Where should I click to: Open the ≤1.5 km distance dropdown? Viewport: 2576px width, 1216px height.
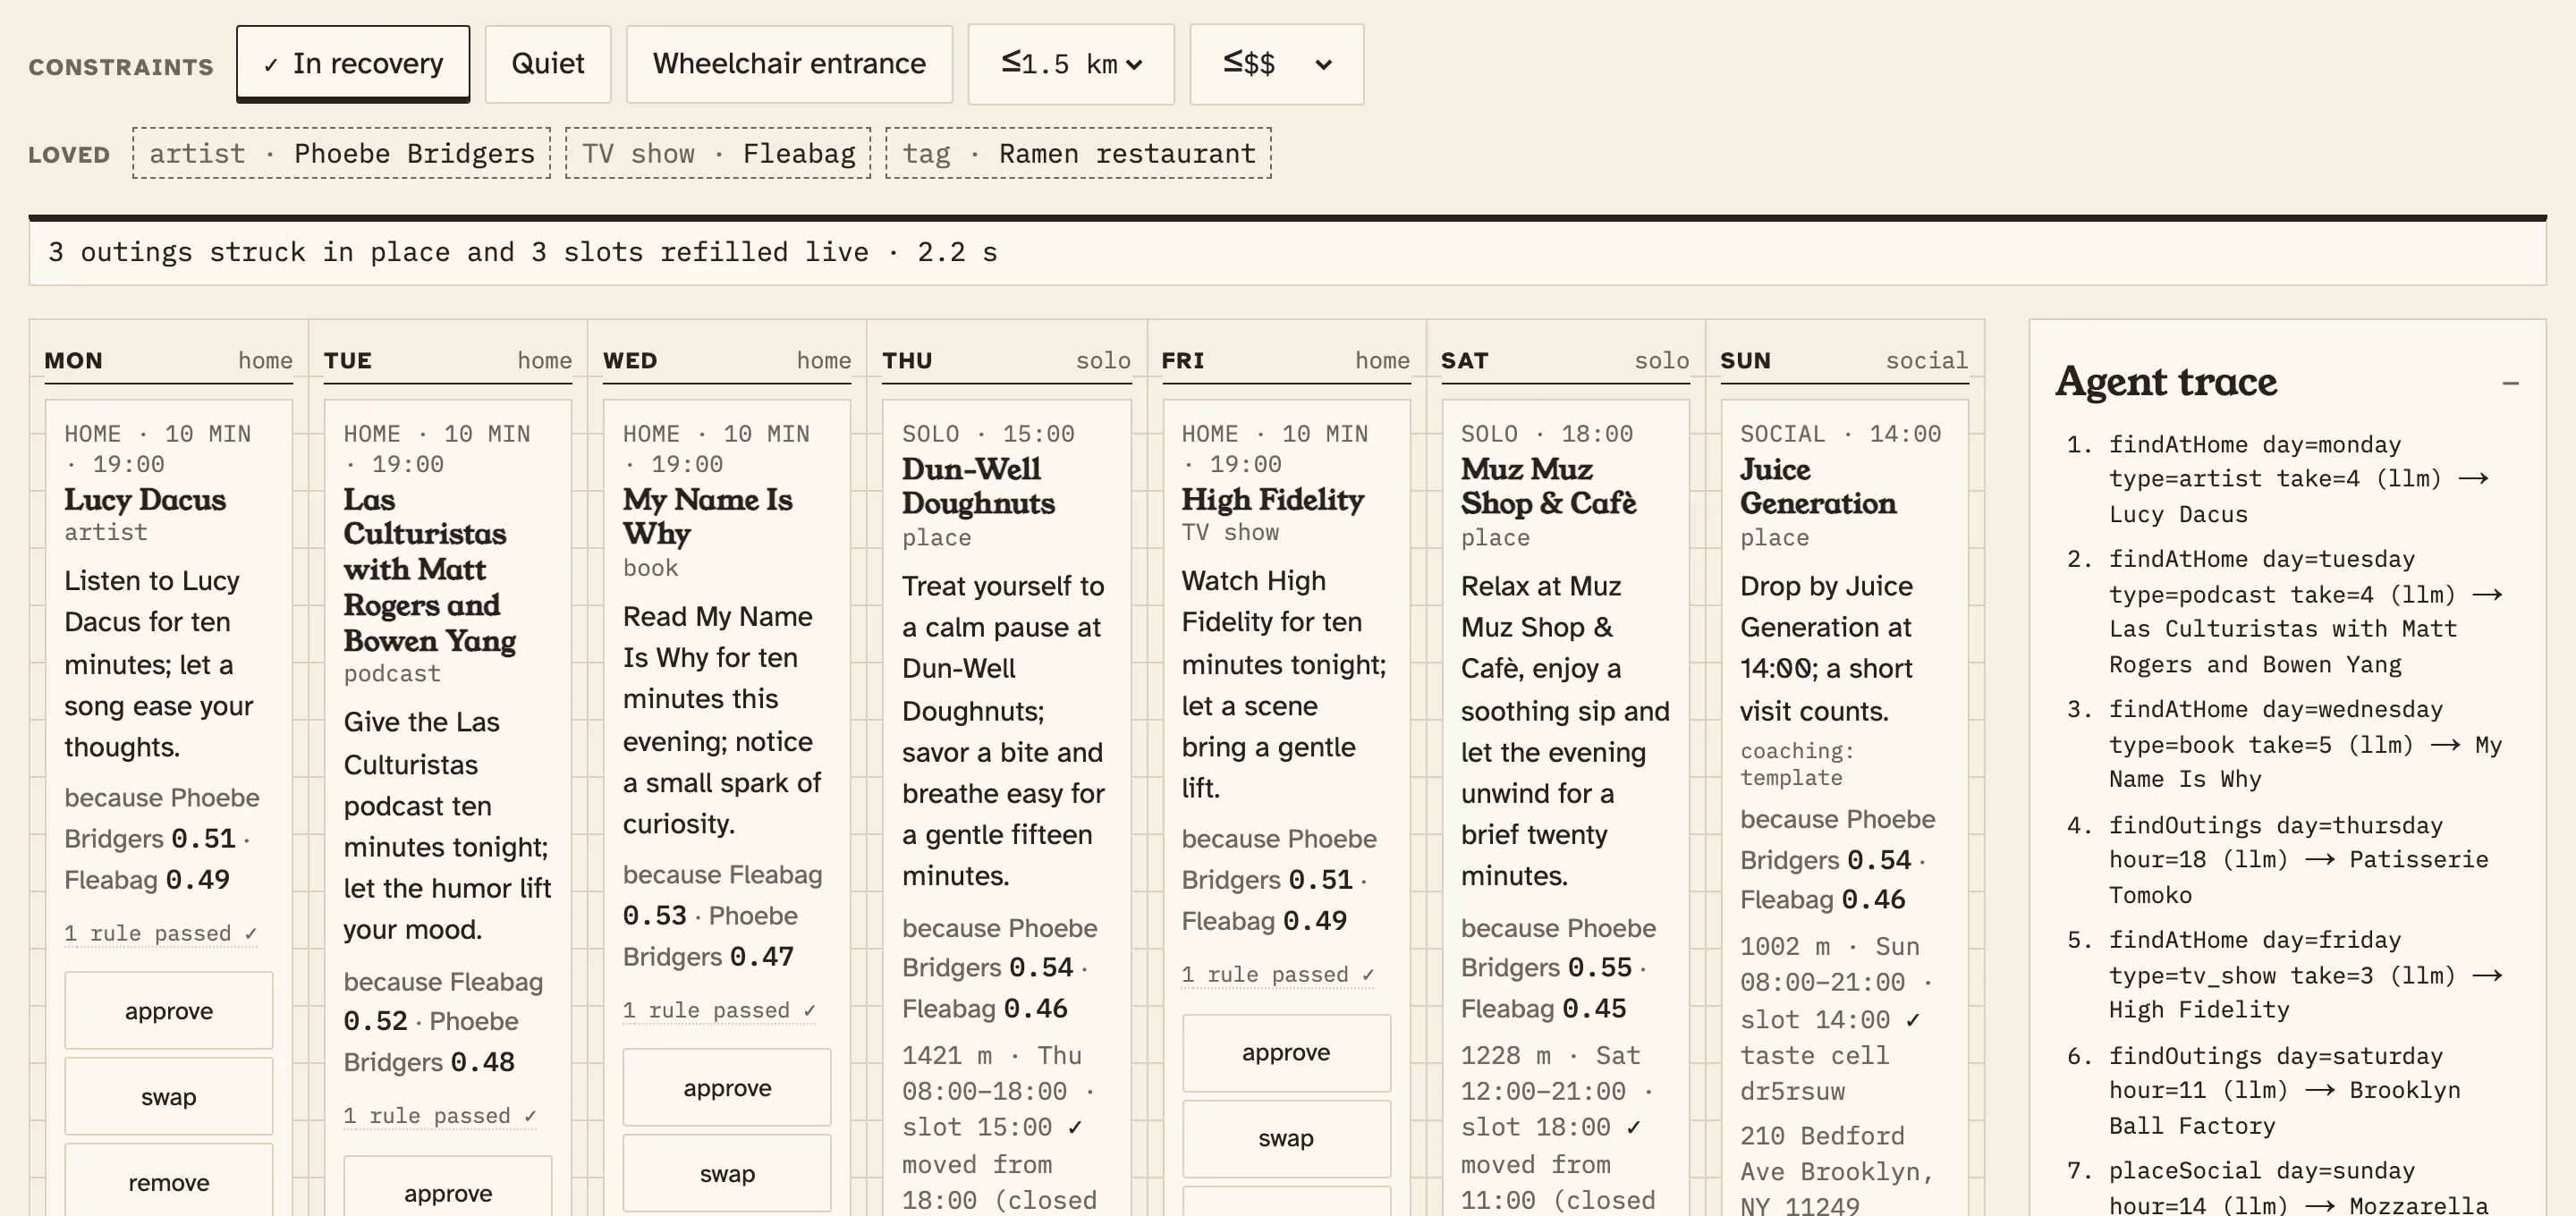coord(1071,64)
